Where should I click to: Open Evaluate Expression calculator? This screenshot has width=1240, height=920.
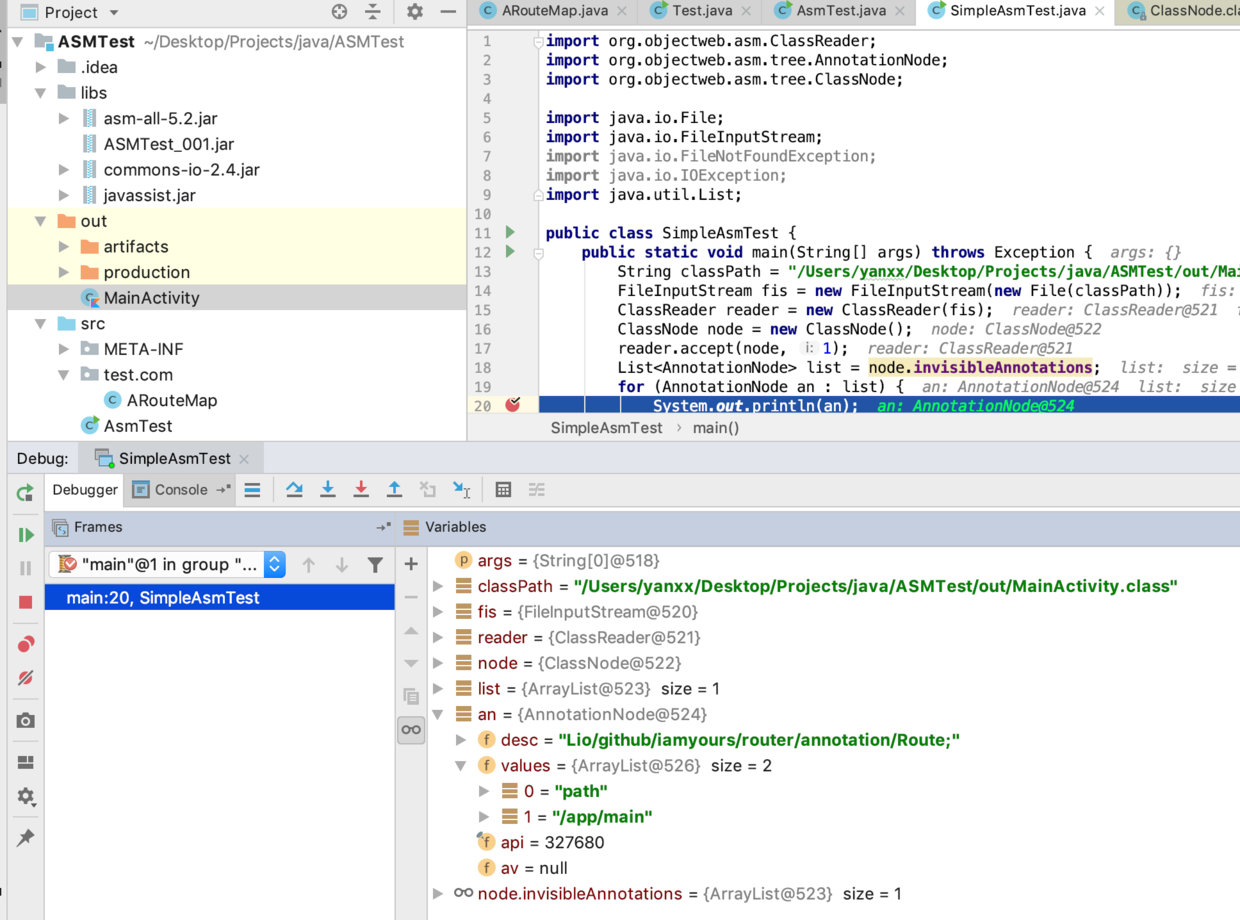point(503,490)
